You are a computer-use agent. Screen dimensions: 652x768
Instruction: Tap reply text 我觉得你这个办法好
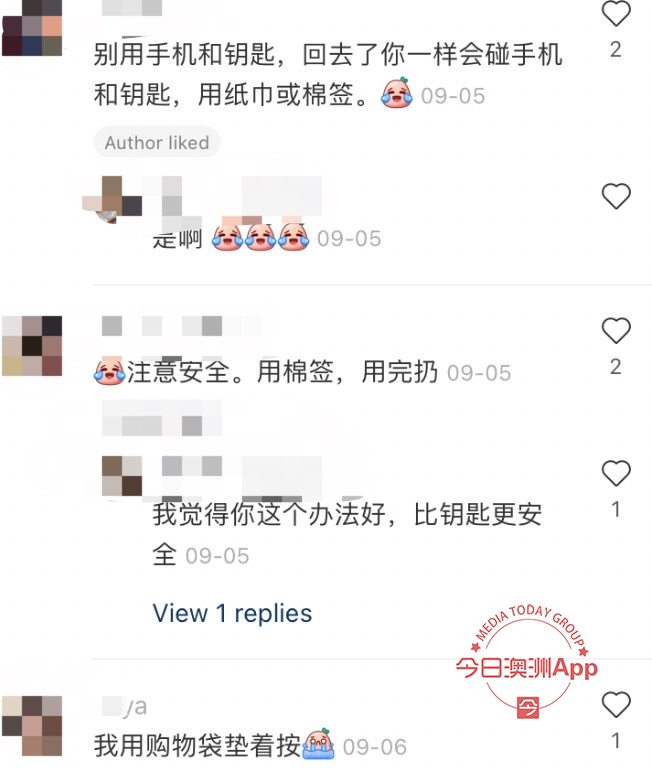[x=347, y=534]
